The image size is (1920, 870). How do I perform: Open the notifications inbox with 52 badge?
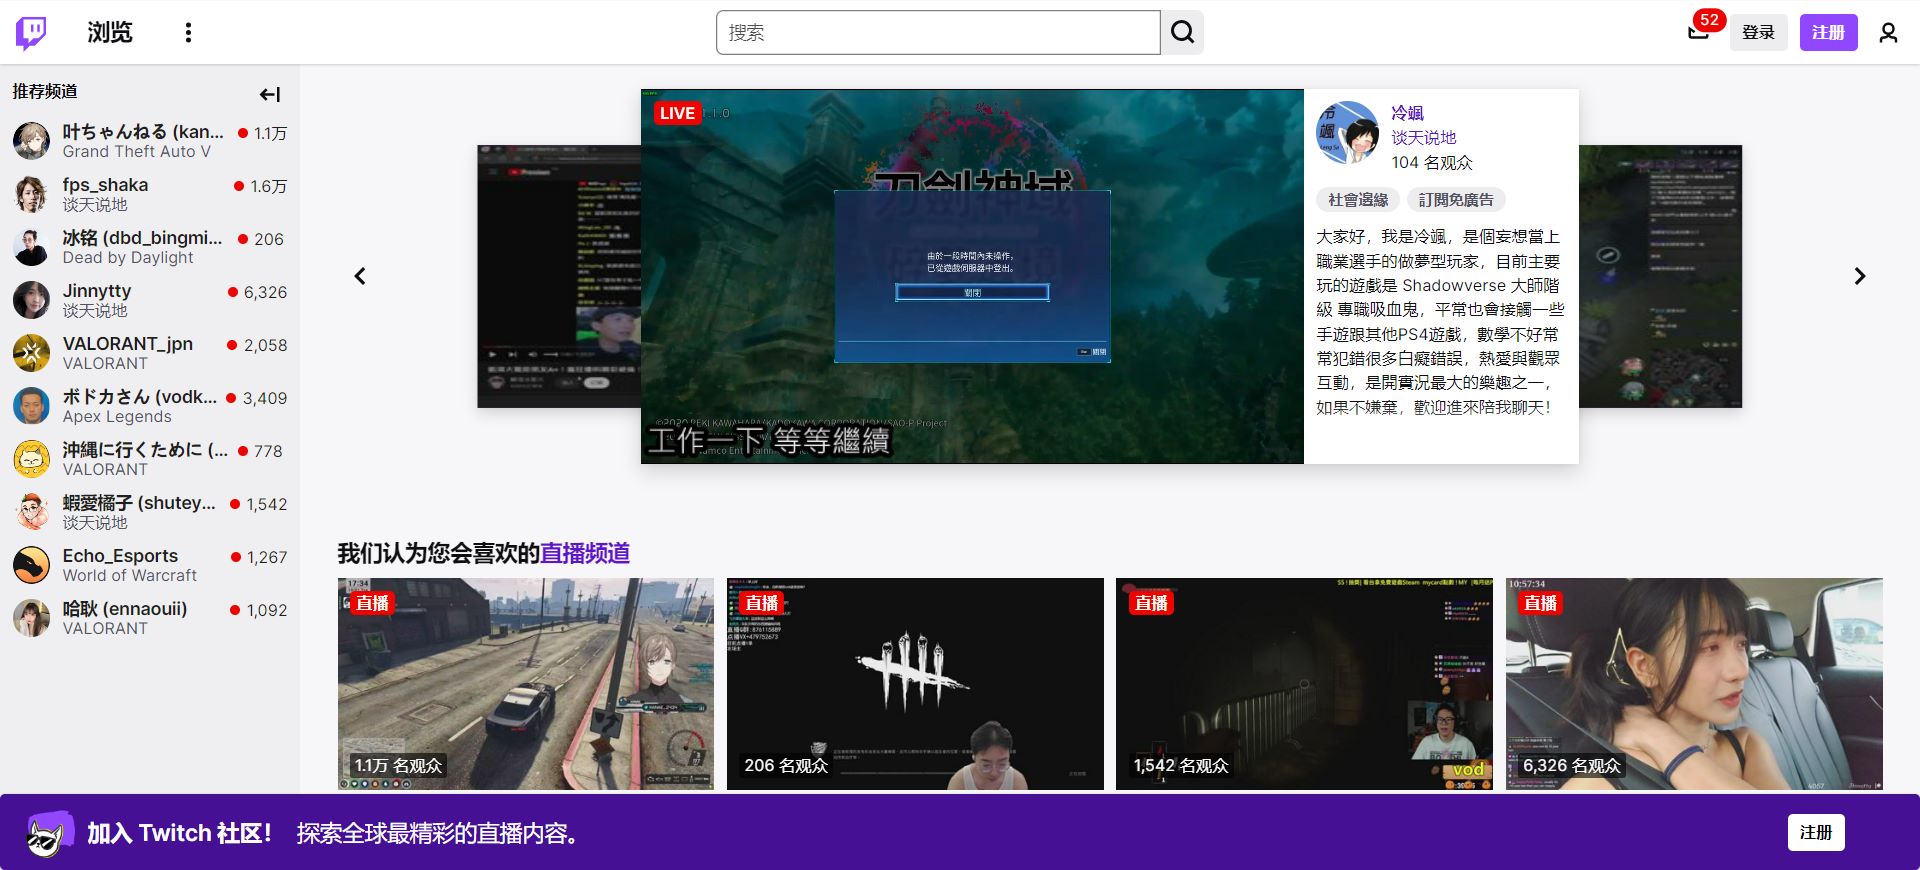pyautogui.click(x=1699, y=32)
